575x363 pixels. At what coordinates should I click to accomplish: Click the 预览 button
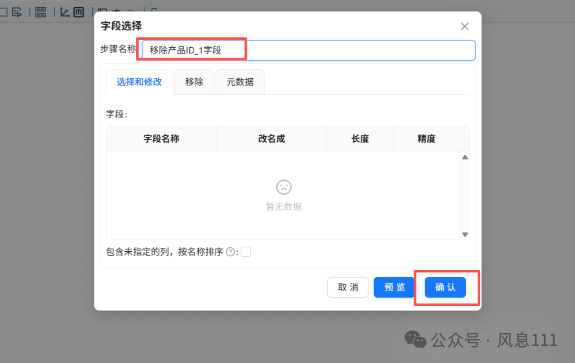(x=394, y=287)
